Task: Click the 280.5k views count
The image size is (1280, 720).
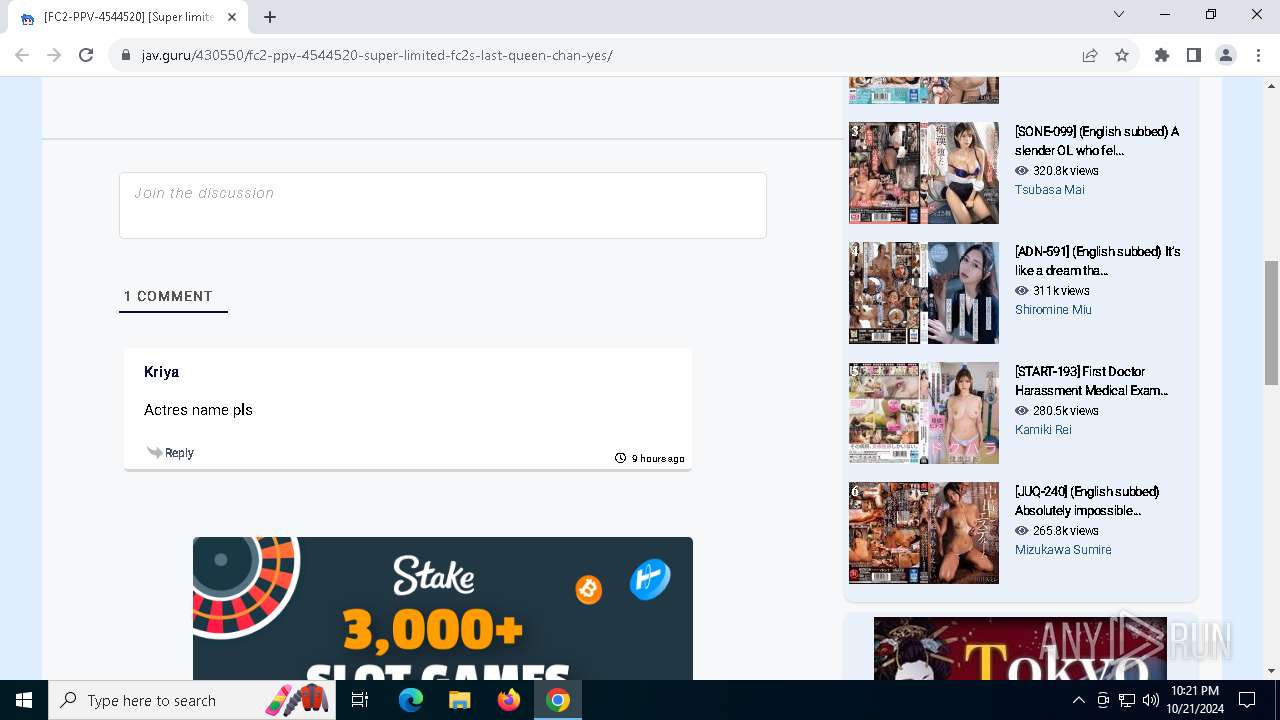Action: 1065,411
